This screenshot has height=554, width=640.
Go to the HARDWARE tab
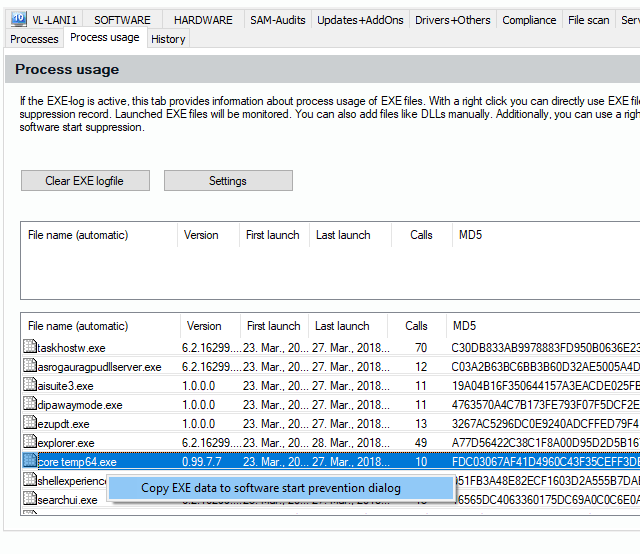click(x=202, y=20)
